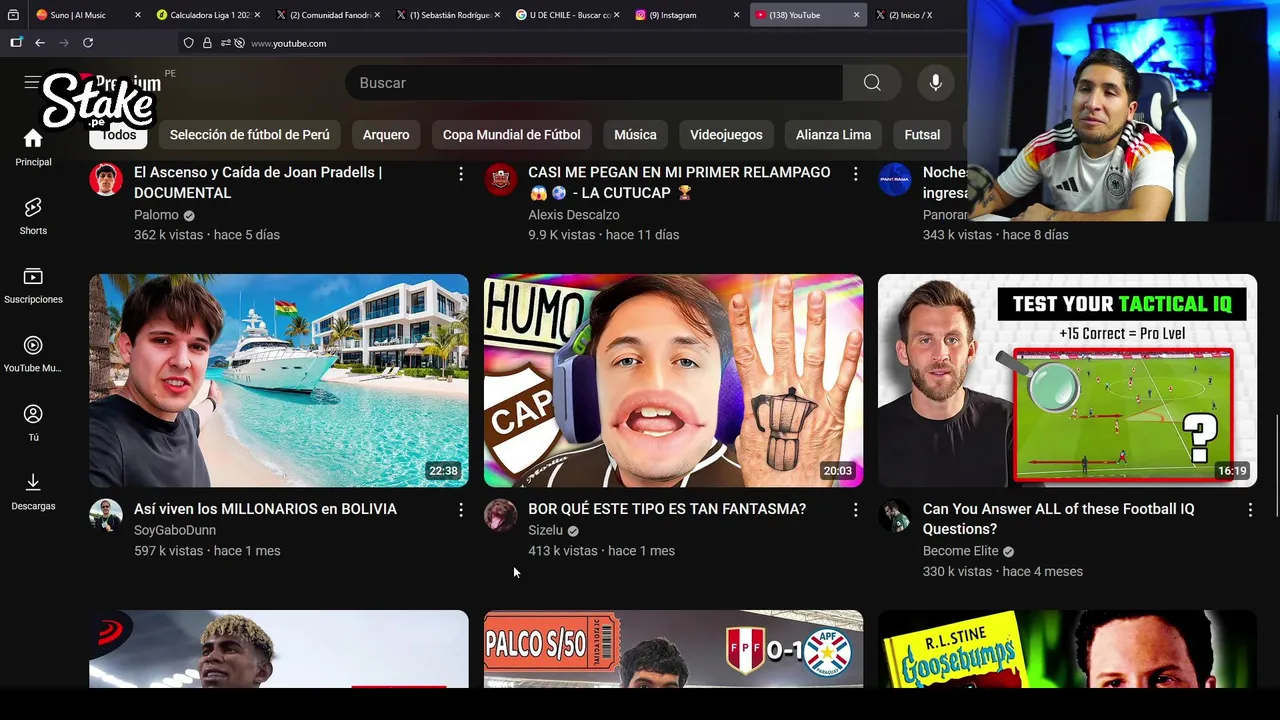Select the Arquero filter chip
This screenshot has width=1280, height=720.
(386, 135)
